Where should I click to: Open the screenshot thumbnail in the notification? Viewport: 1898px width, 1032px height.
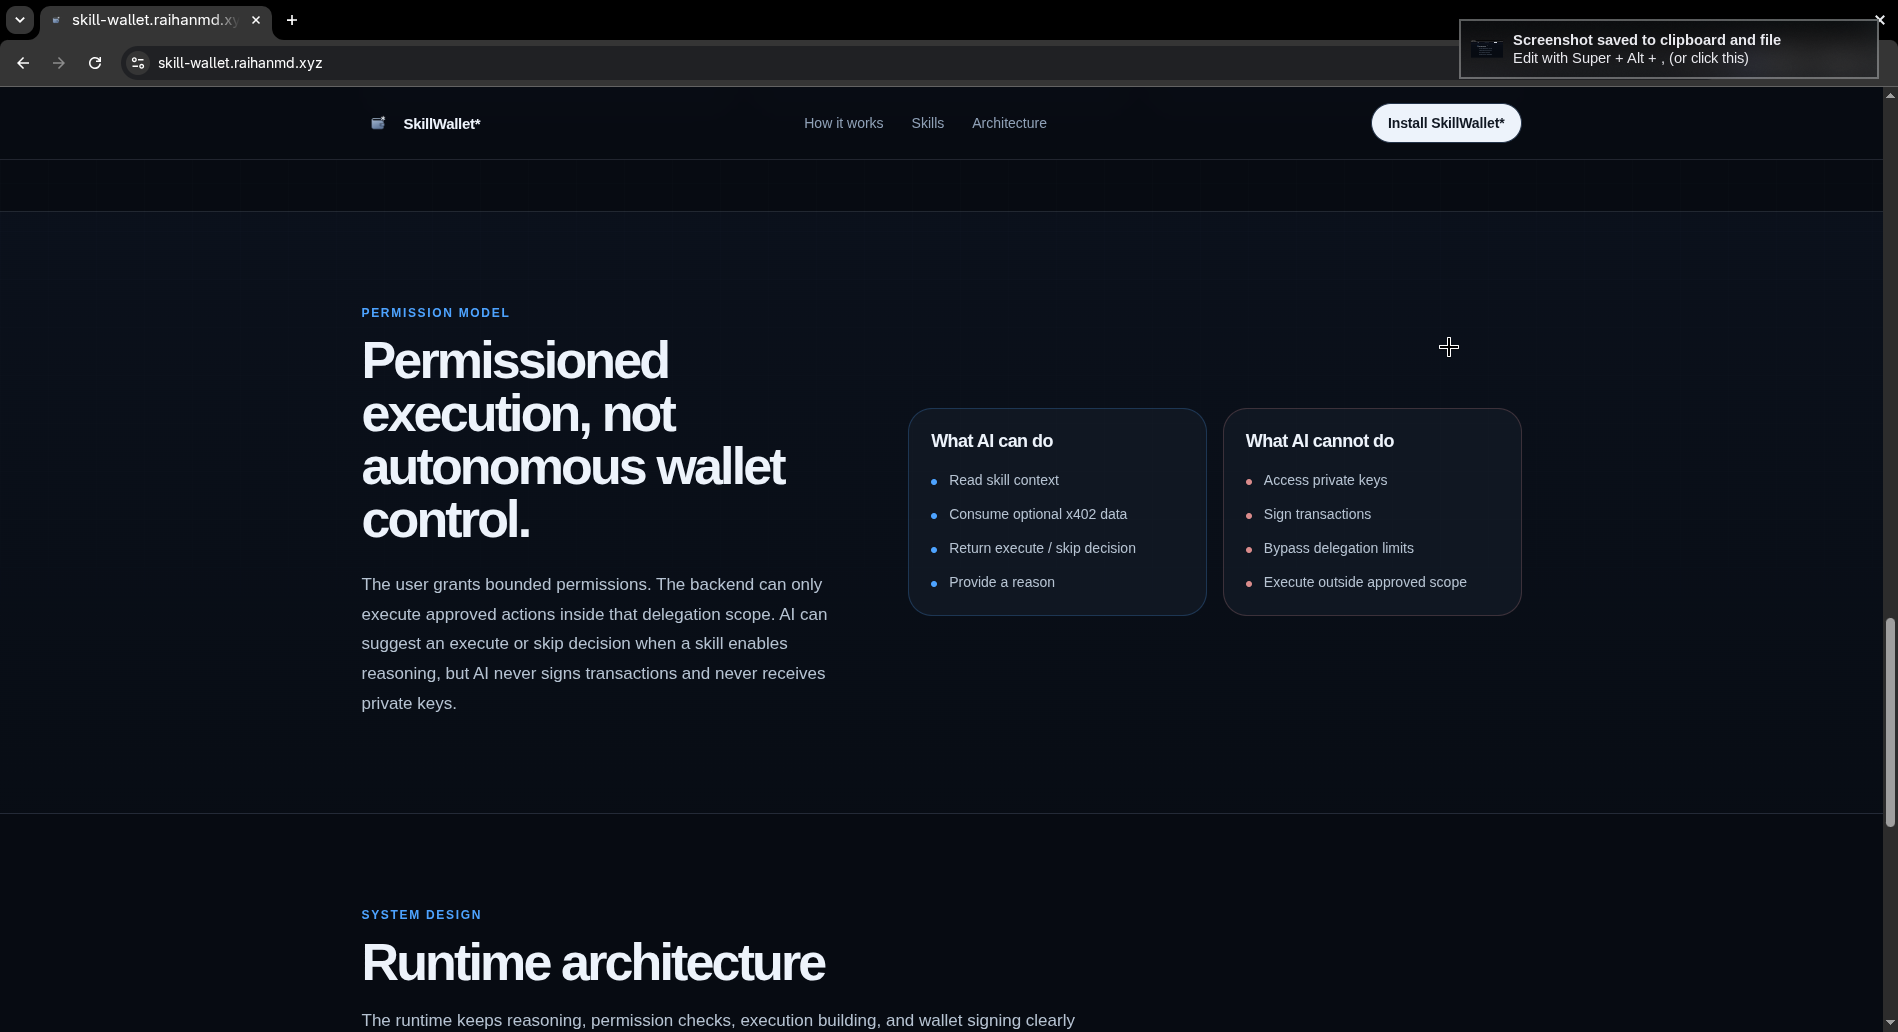1487,49
